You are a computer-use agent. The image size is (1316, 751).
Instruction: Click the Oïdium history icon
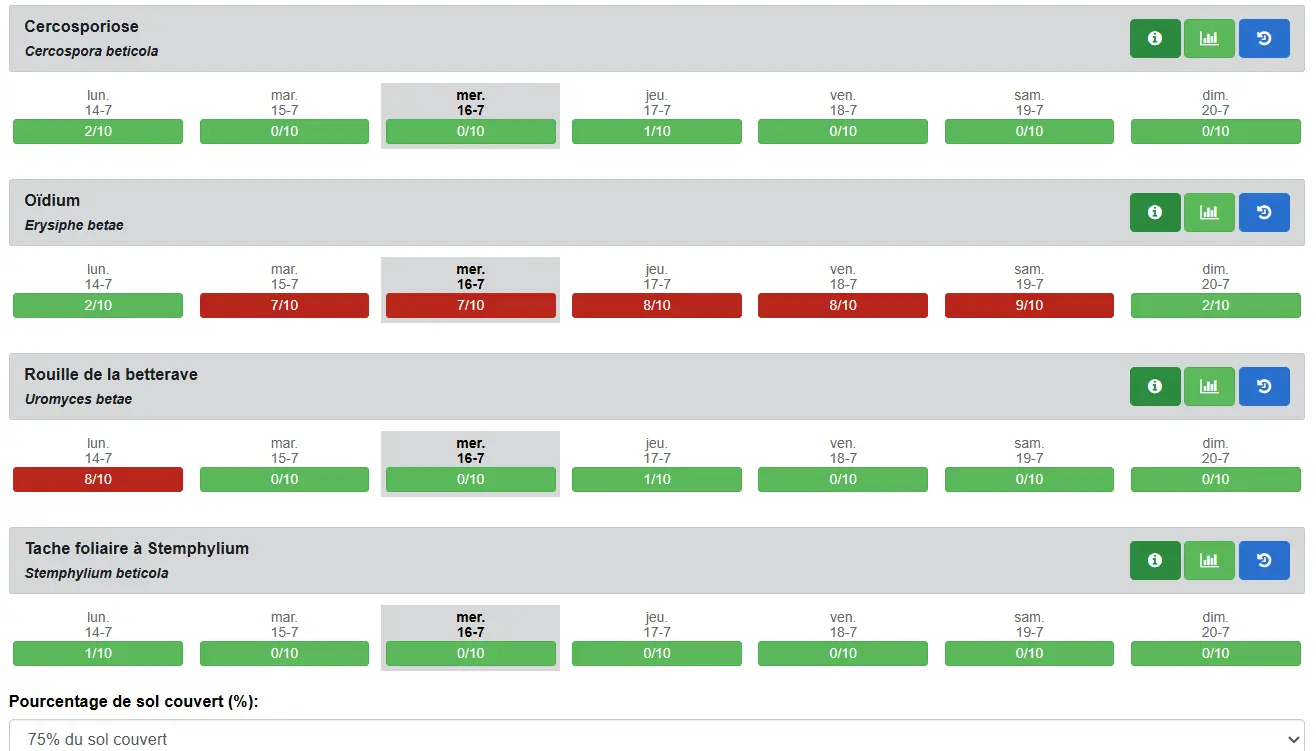point(1264,213)
